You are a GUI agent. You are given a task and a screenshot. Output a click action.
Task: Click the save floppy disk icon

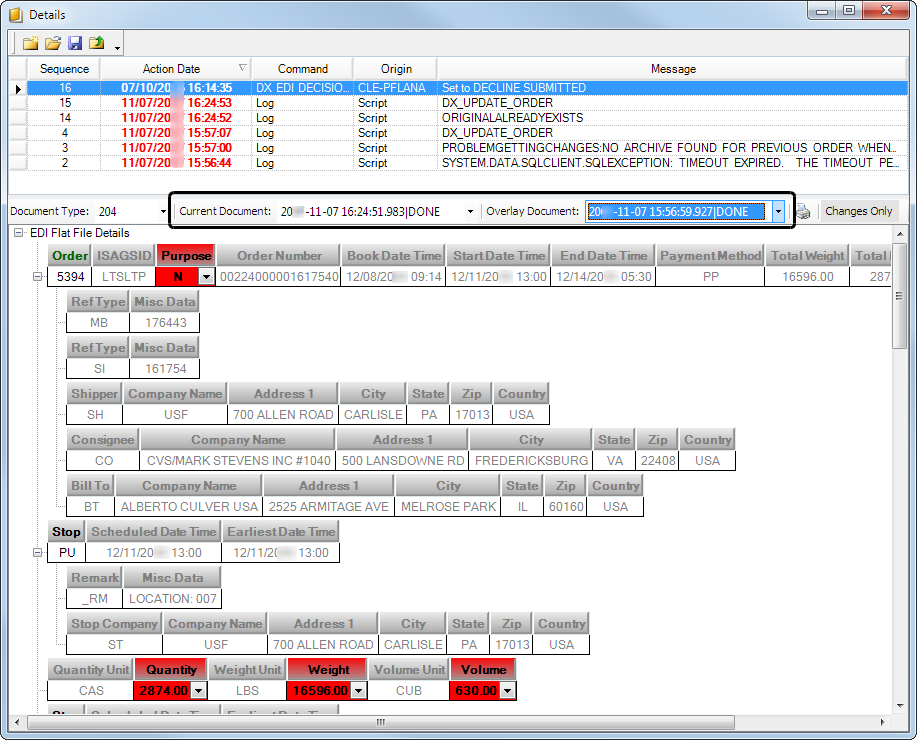75,44
